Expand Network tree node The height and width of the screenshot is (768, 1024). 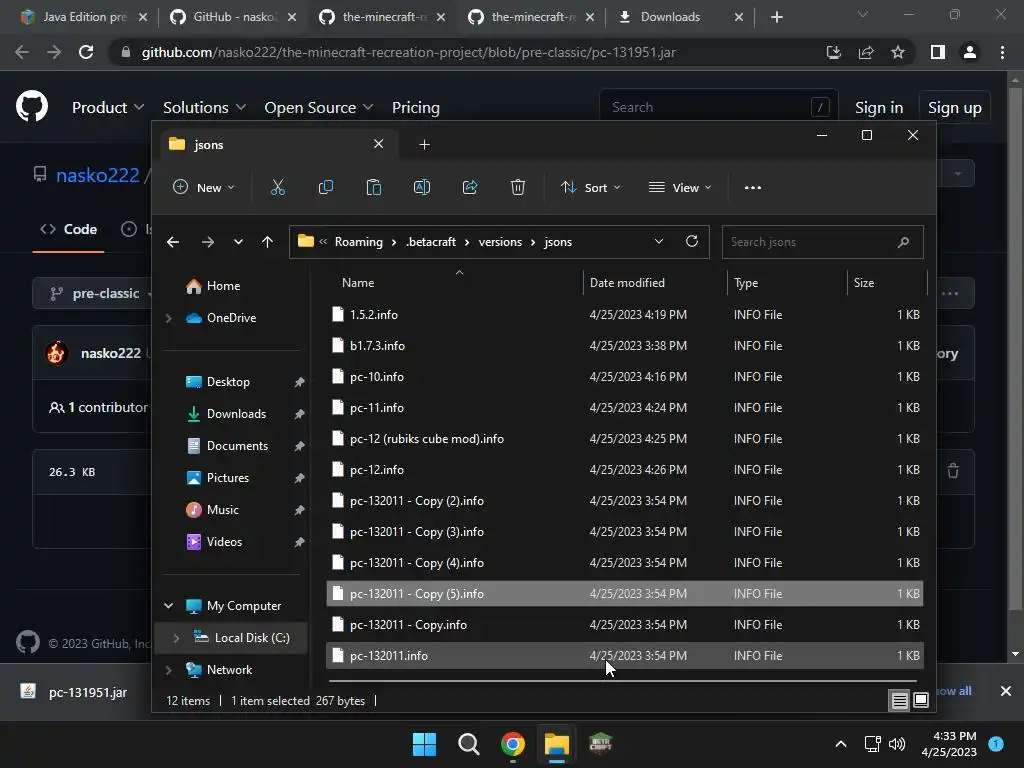coord(168,670)
